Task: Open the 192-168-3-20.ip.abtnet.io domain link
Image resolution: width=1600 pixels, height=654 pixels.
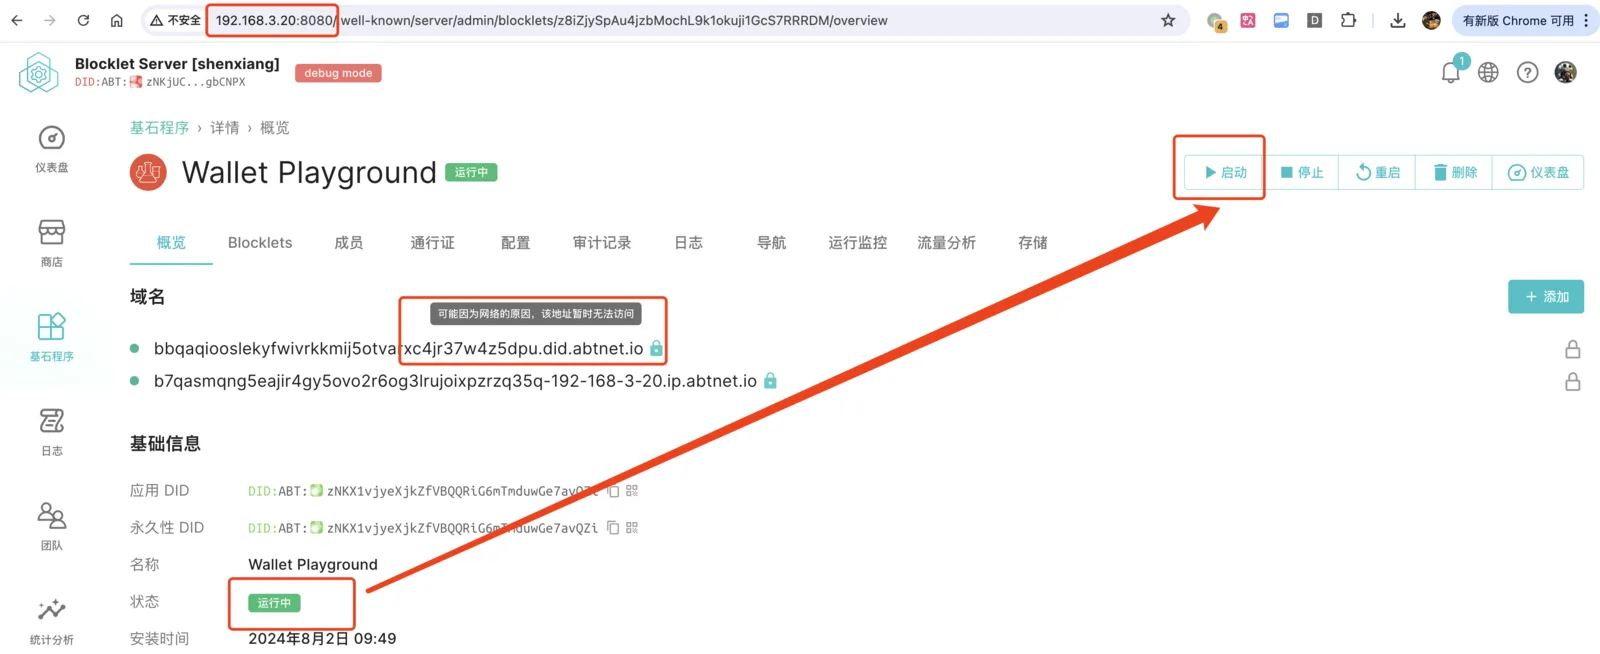Action: (455, 381)
